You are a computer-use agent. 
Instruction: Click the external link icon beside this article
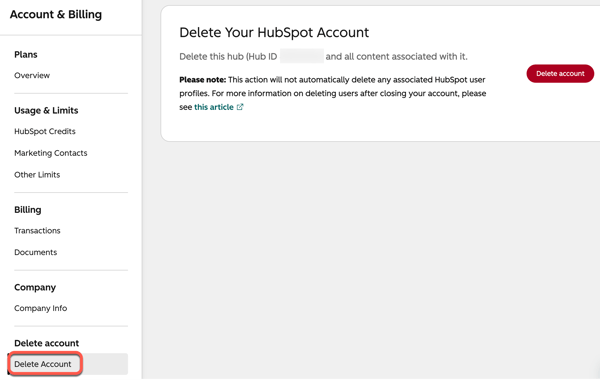pos(240,107)
